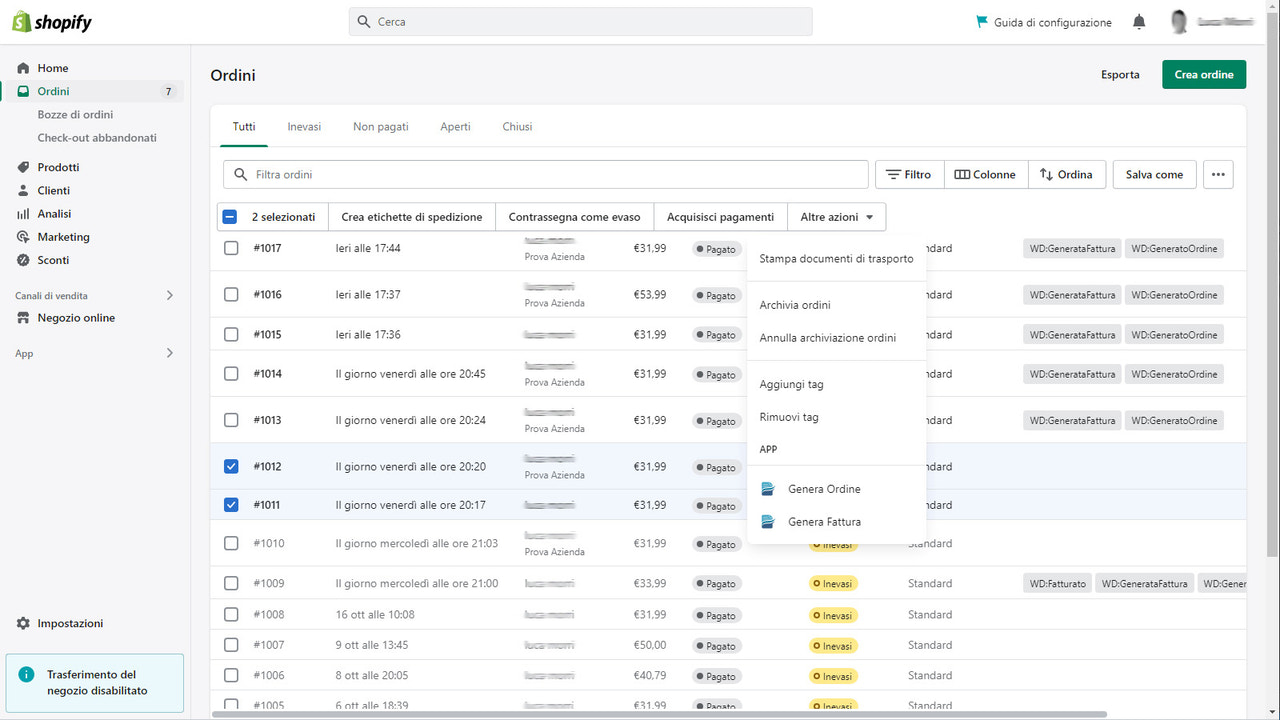This screenshot has height=720, width=1280.
Task: Click the magnifier icon in Filtra ordini
Action: 240,174
